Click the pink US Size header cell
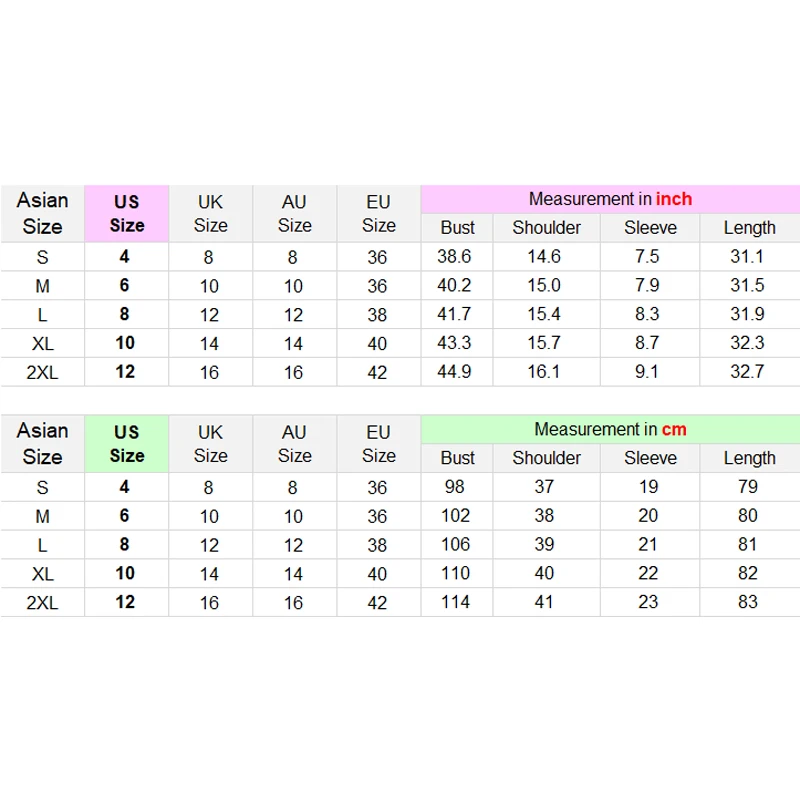The image size is (800, 800). coord(126,214)
